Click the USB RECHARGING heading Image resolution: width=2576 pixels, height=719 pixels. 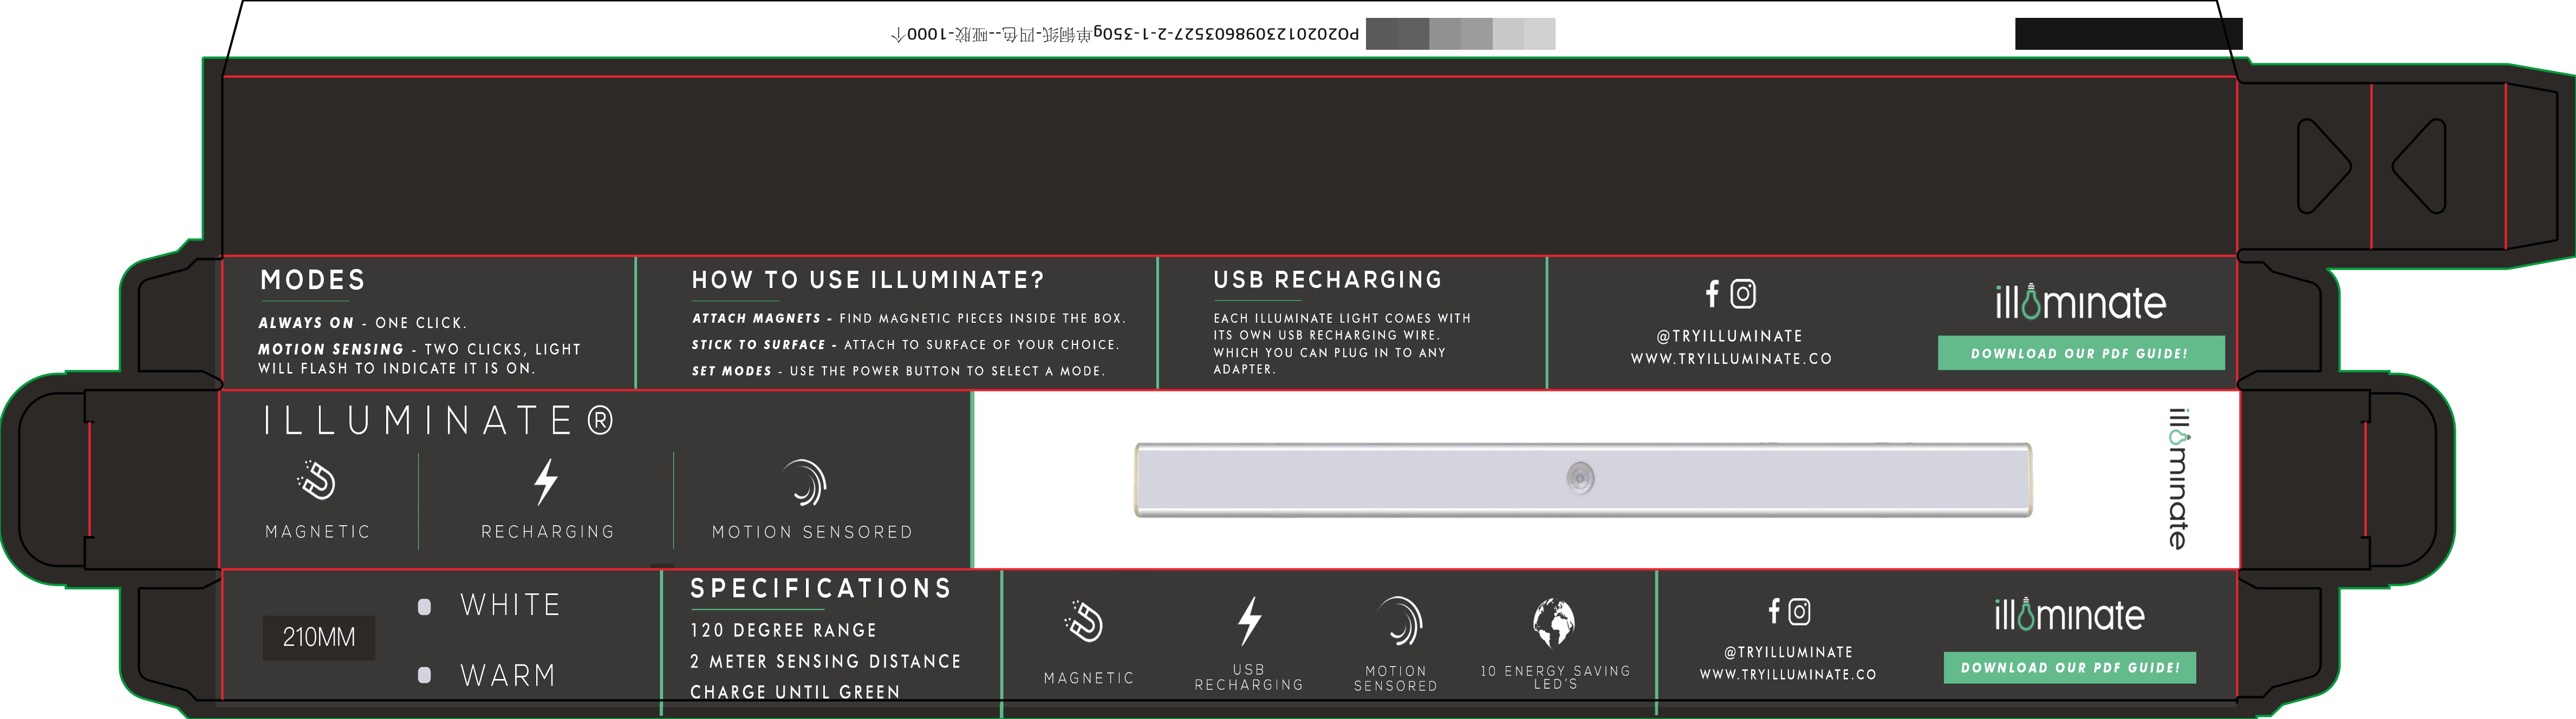pyautogui.click(x=1328, y=280)
